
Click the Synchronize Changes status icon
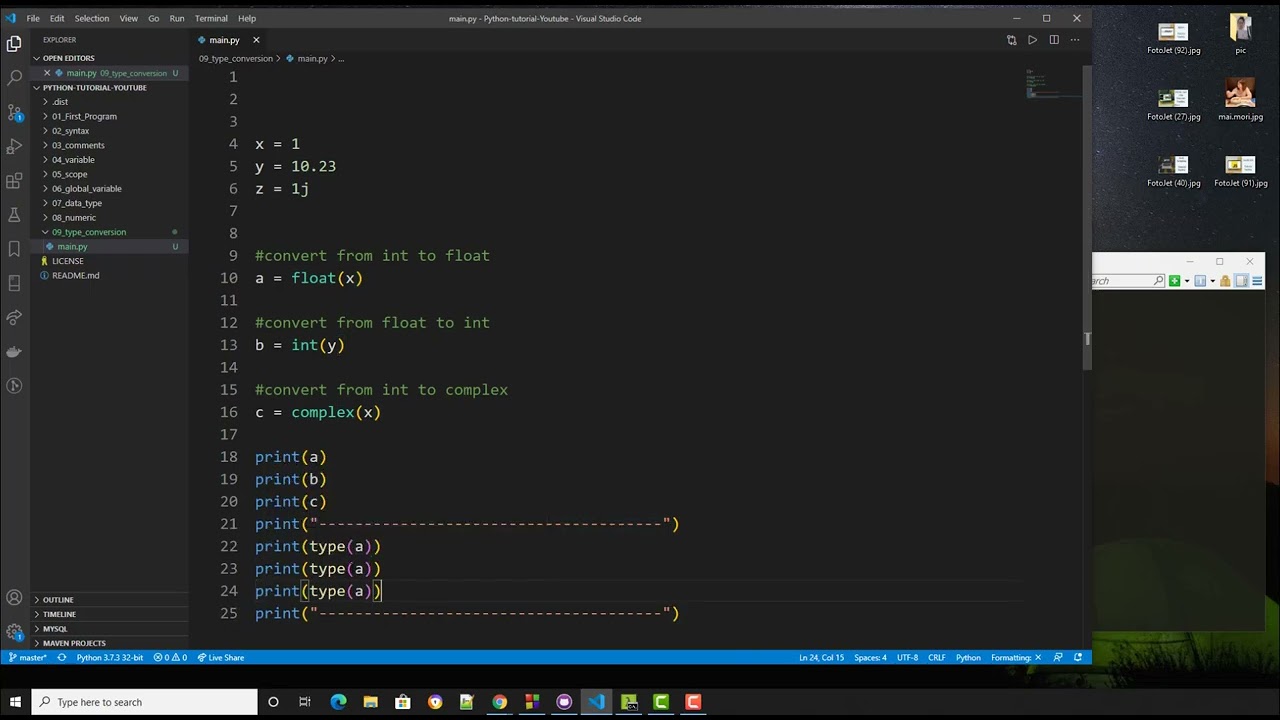62,658
